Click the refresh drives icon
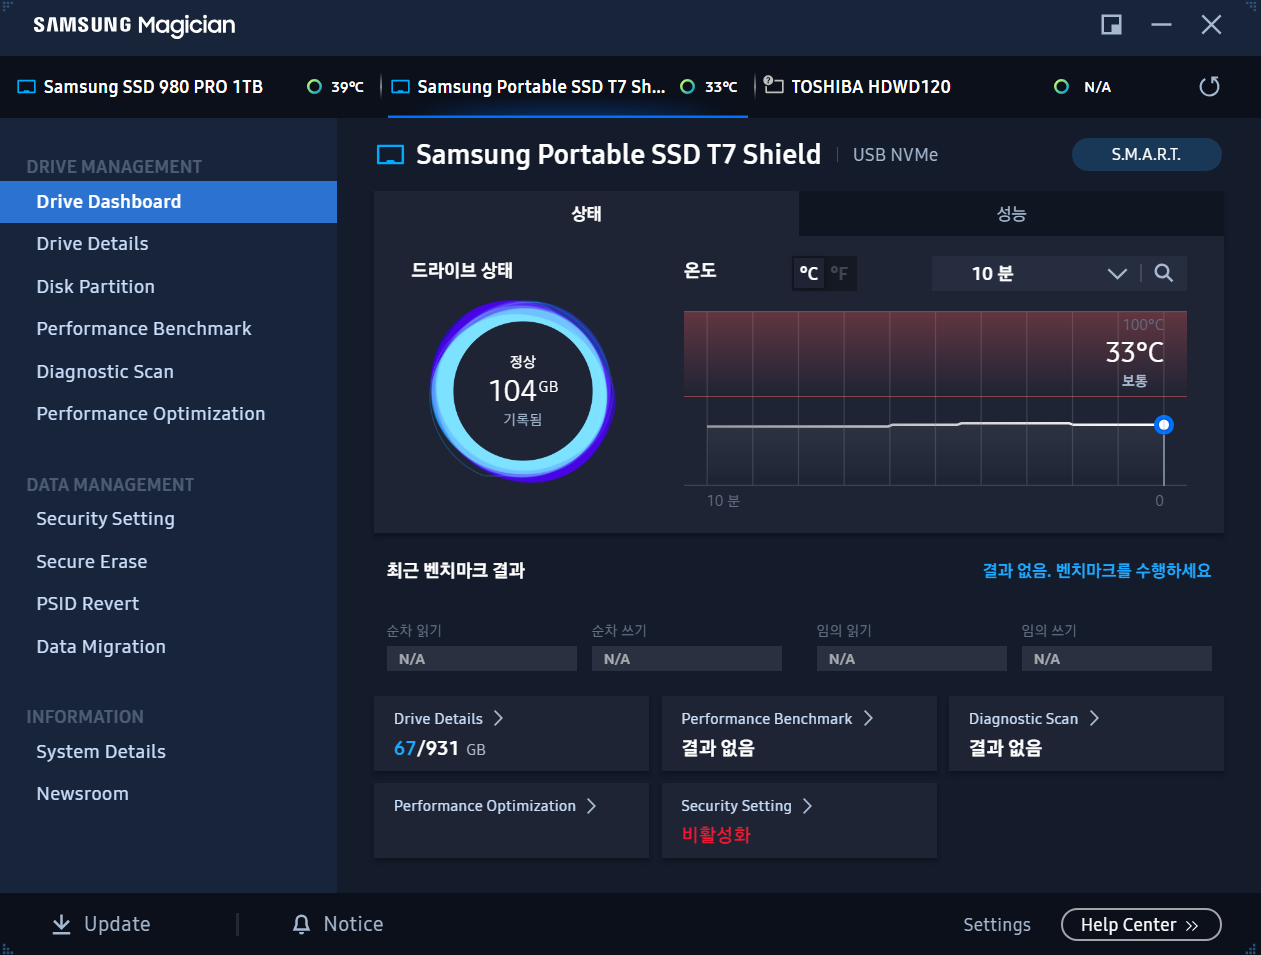The image size is (1261, 955). tap(1209, 87)
